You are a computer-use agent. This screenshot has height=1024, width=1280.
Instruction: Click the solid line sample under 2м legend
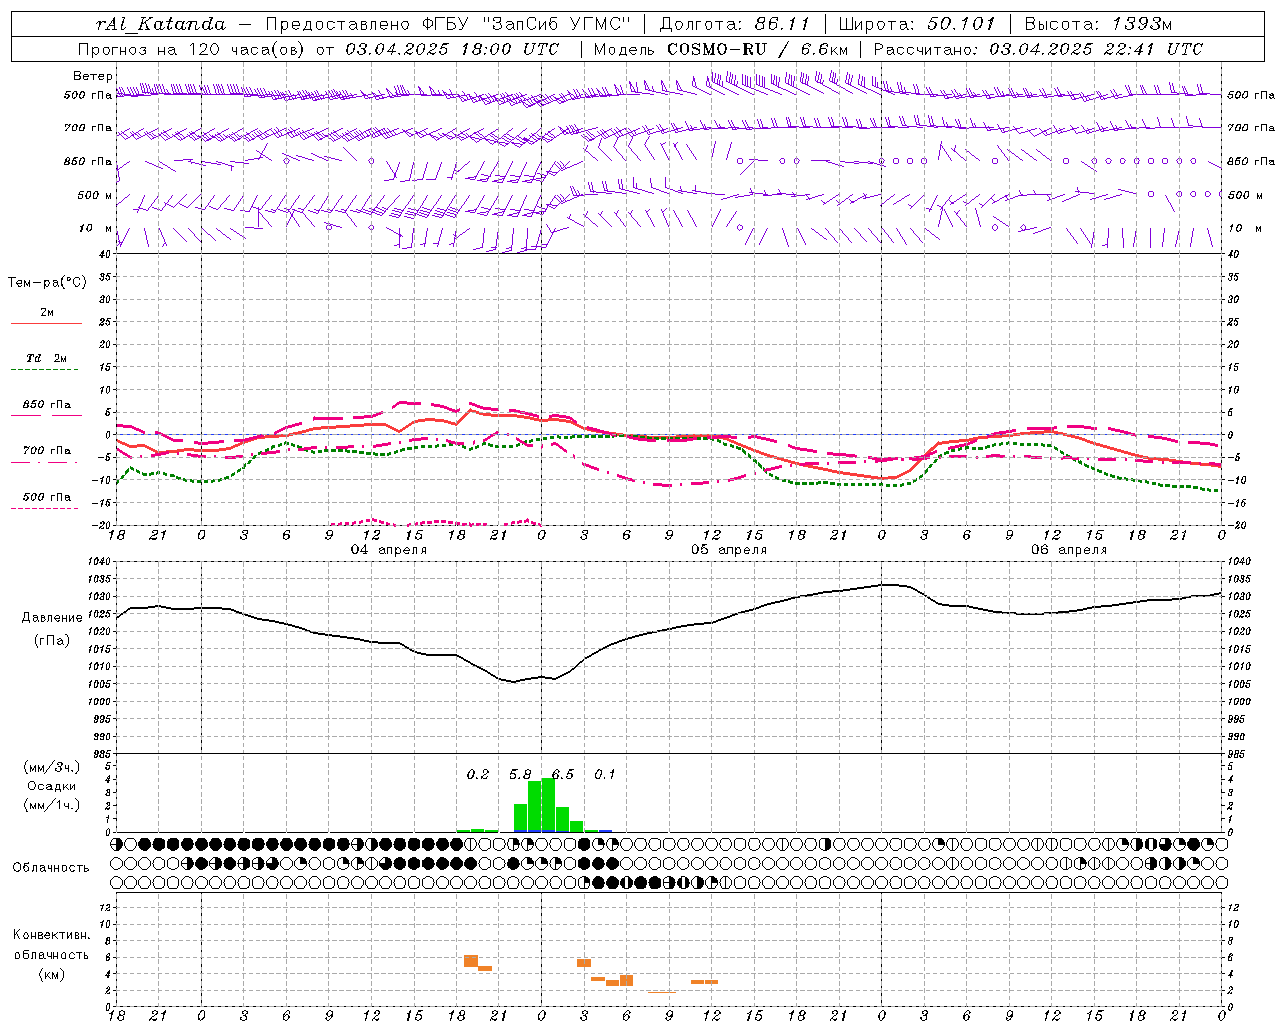click(46, 324)
